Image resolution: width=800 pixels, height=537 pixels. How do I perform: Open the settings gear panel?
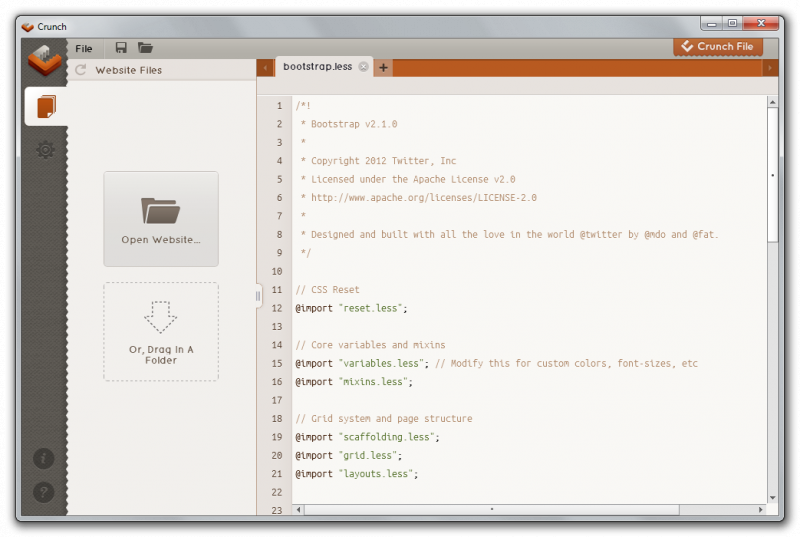[45, 150]
